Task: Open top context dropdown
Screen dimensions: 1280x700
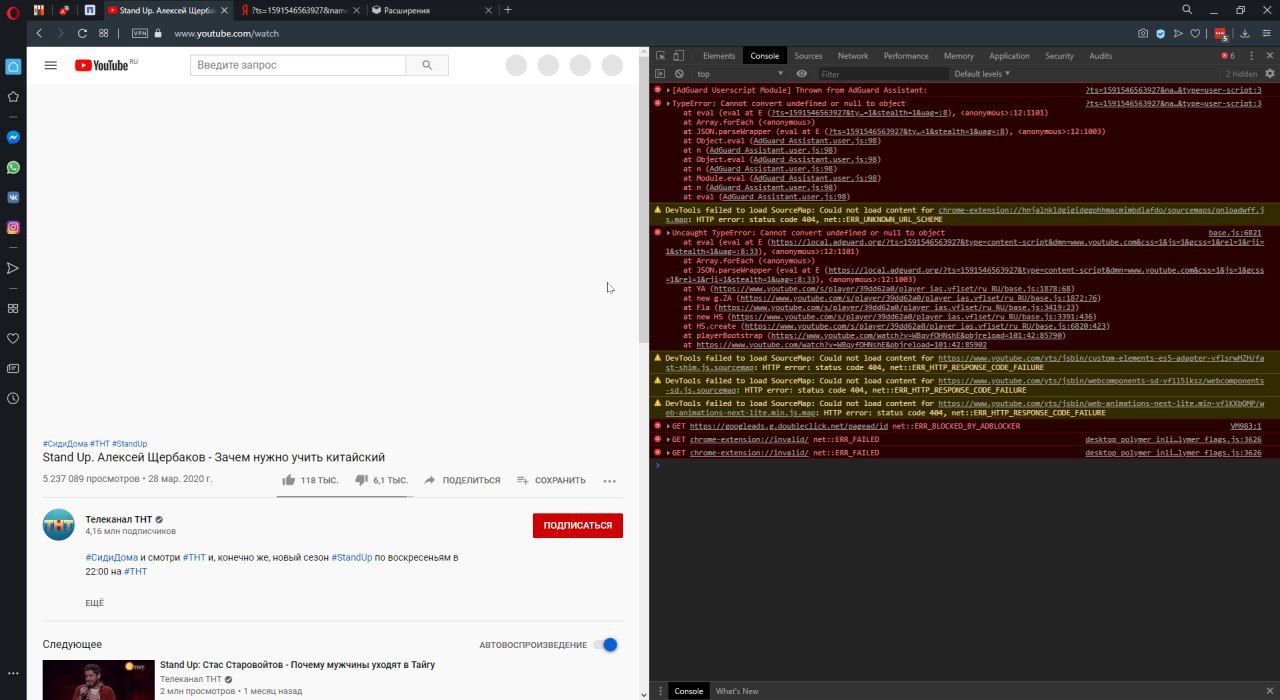Action: coord(740,74)
